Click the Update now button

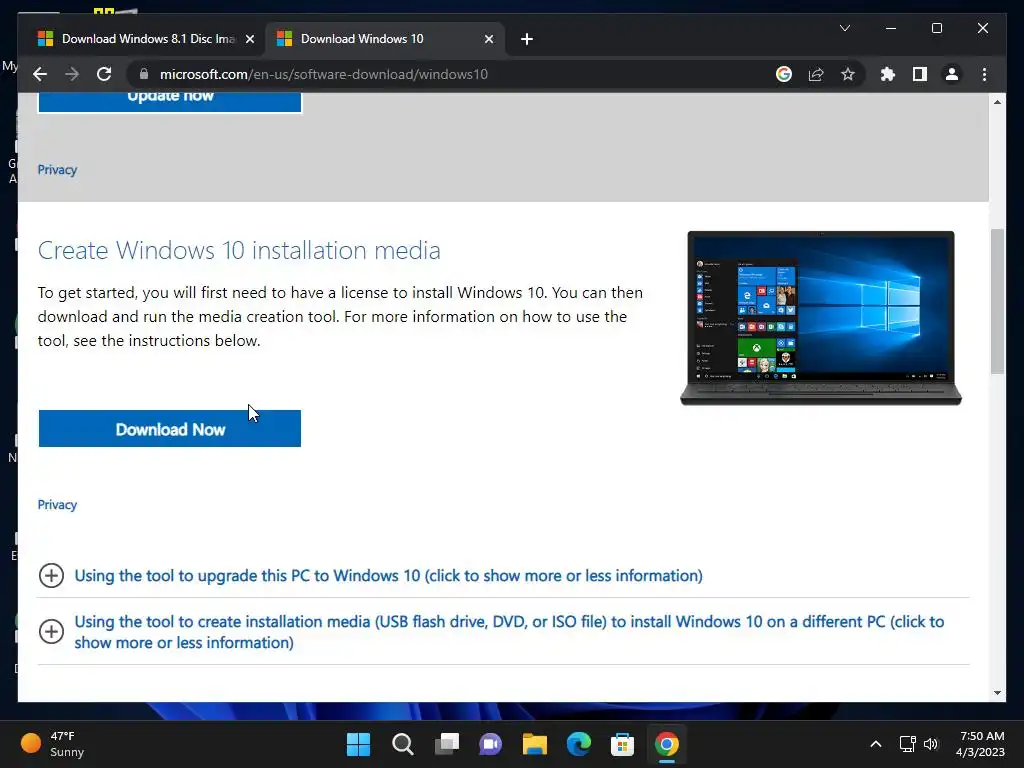(170, 102)
